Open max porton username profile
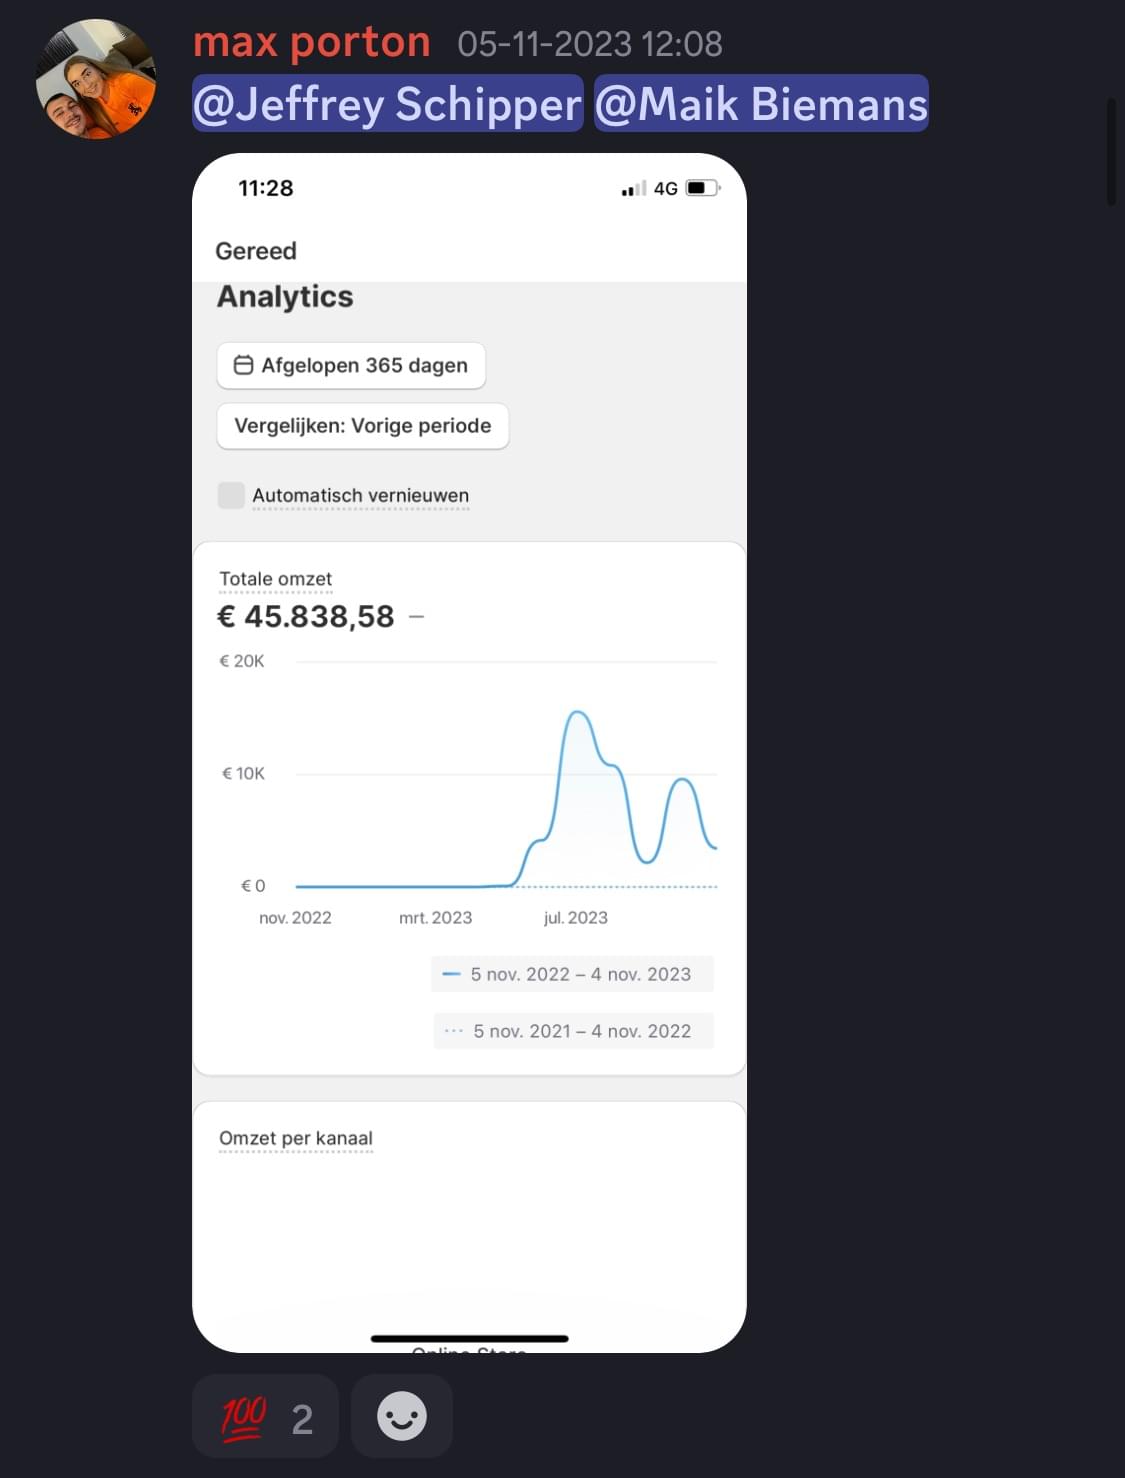Viewport: 1125px width, 1478px height. (311, 43)
